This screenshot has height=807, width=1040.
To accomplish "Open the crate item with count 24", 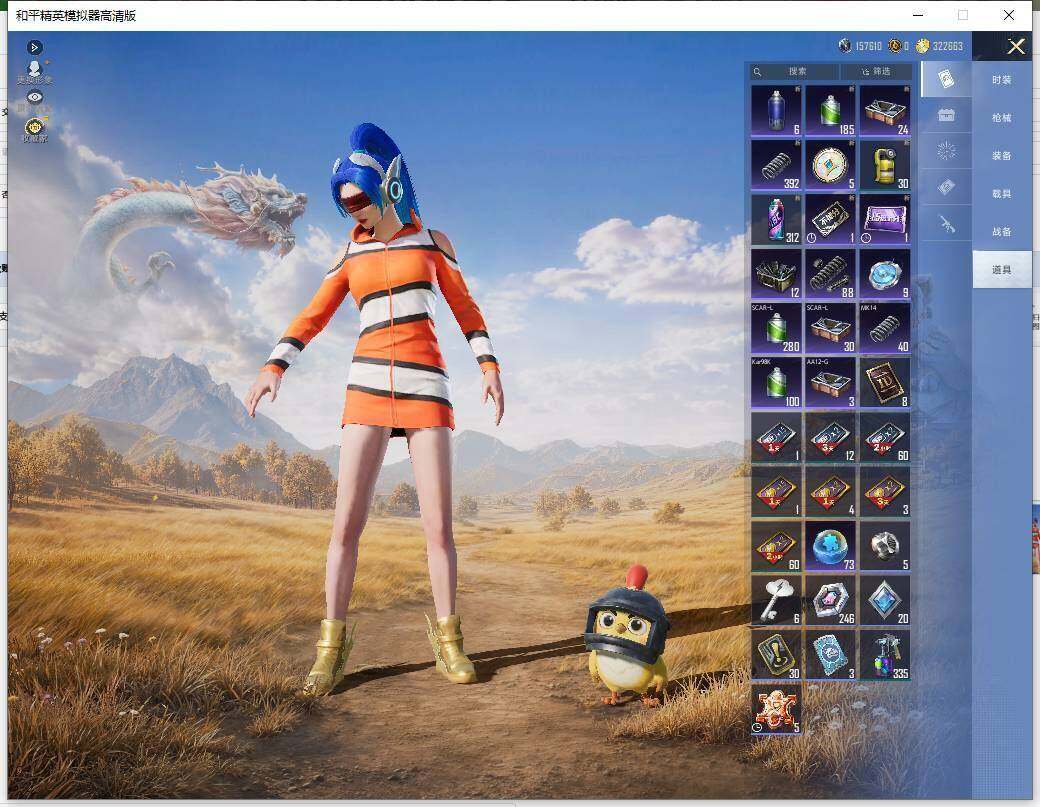I will (884, 110).
